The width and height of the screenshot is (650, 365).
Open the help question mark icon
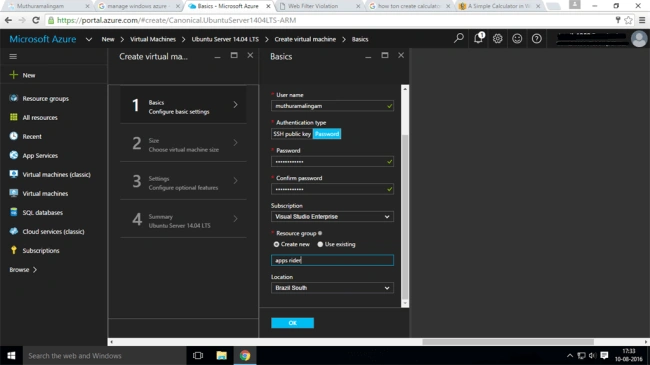click(x=536, y=39)
